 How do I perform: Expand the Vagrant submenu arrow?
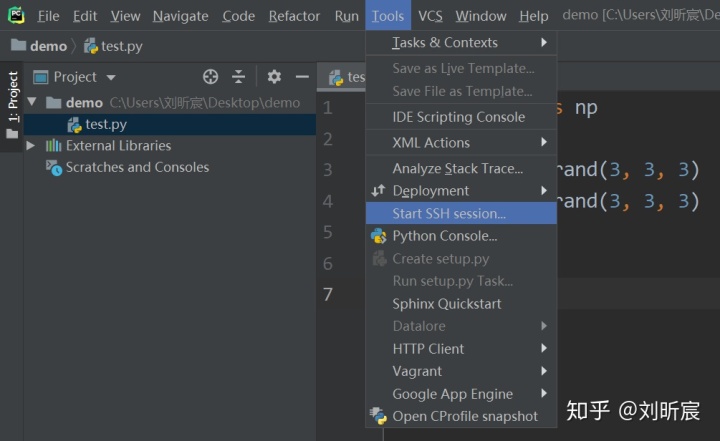point(544,370)
